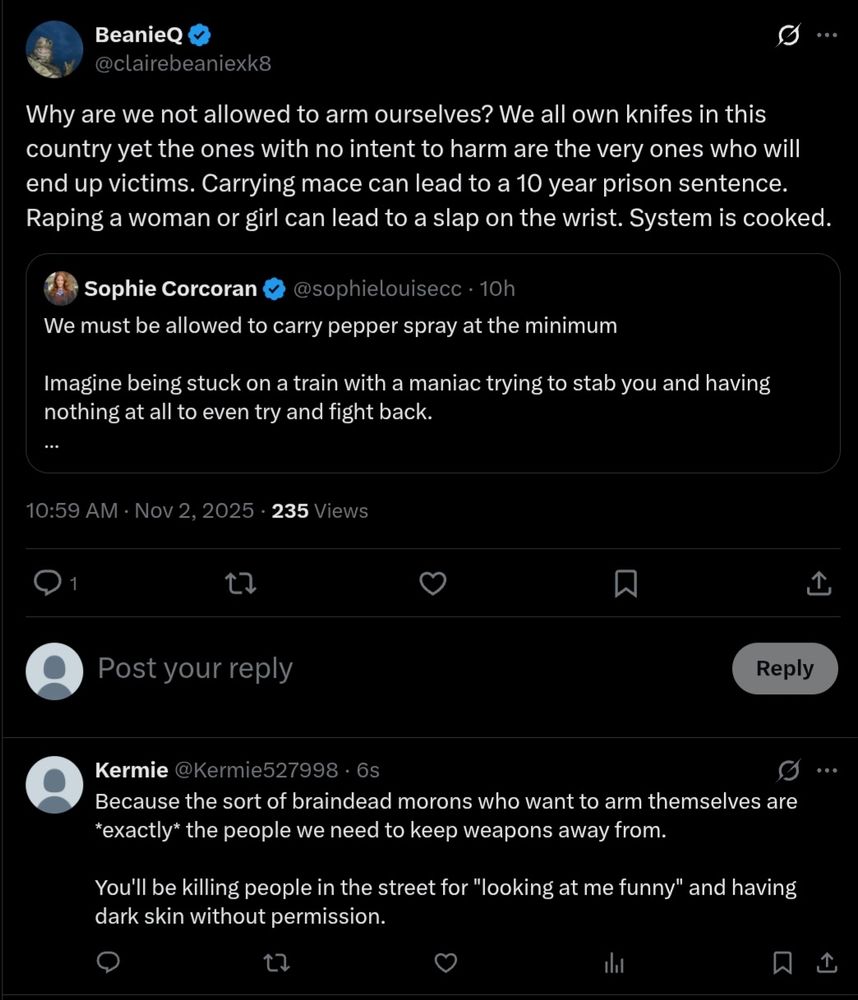Viewport: 858px width, 1000px height.
Task: Reply to Kermie's comment
Action: coord(108,962)
